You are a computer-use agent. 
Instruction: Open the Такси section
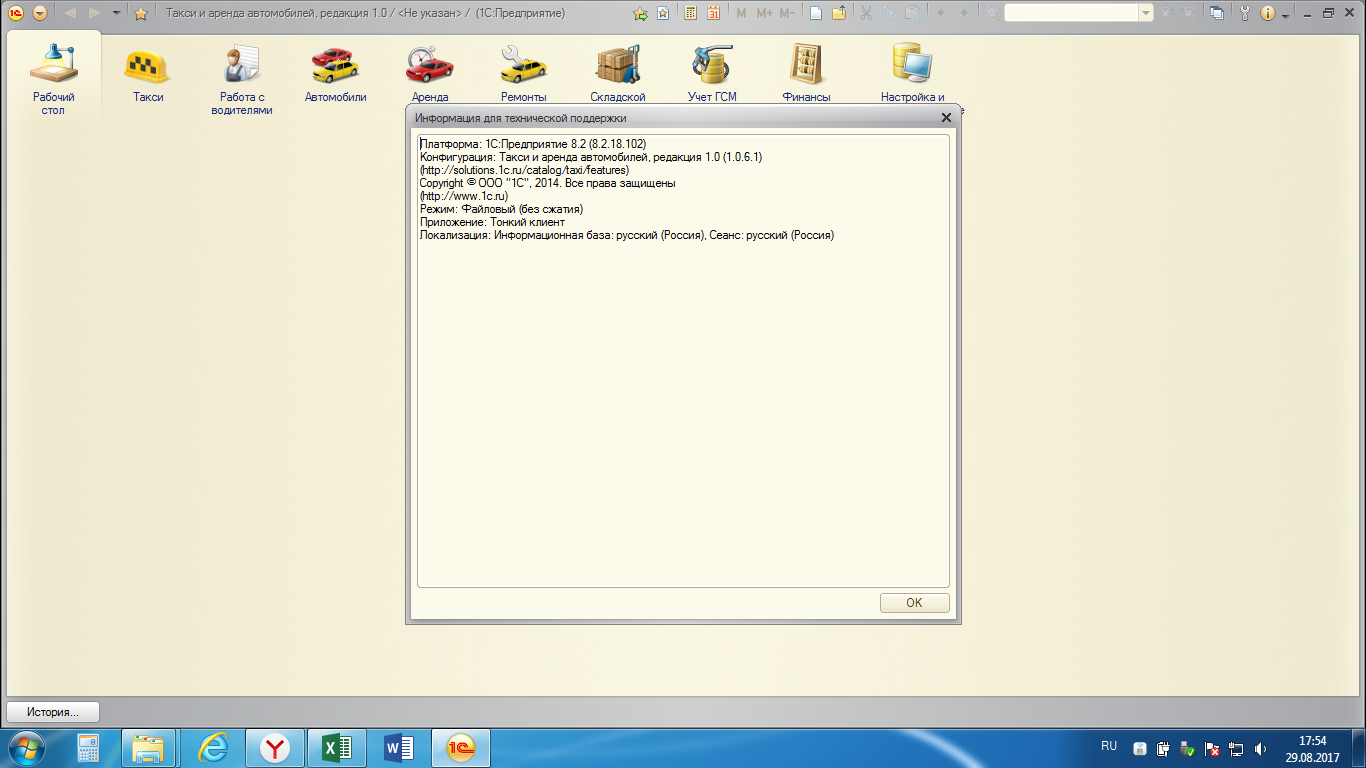tap(147, 74)
